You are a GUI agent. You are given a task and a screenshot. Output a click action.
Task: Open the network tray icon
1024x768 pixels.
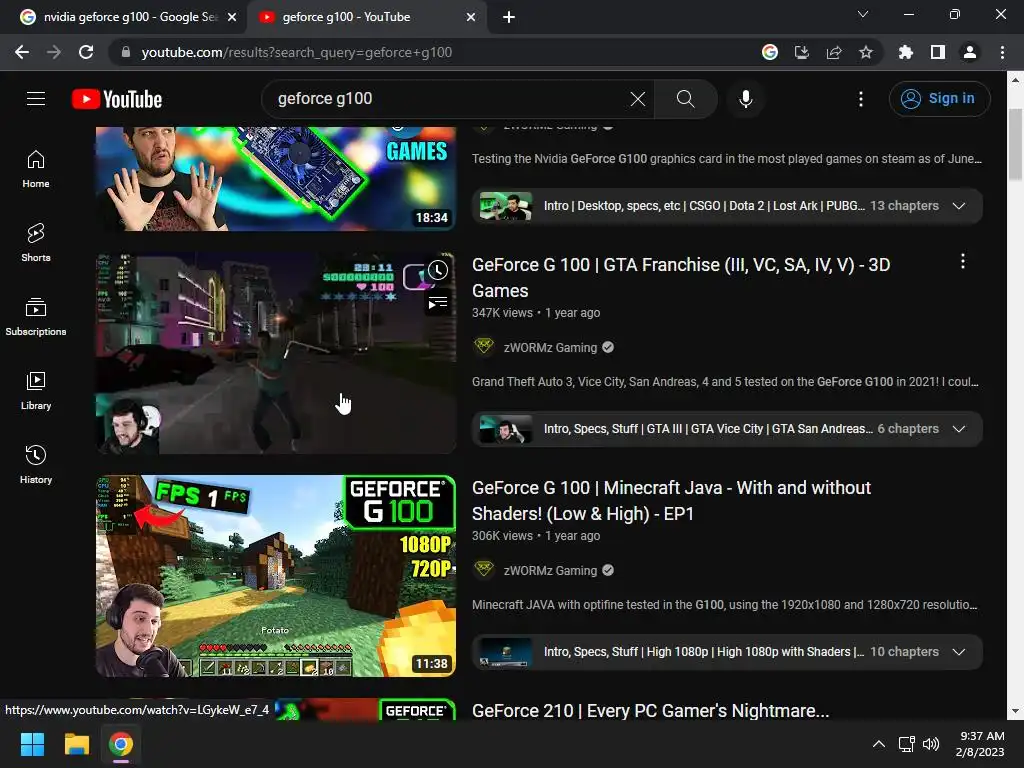(x=906, y=744)
